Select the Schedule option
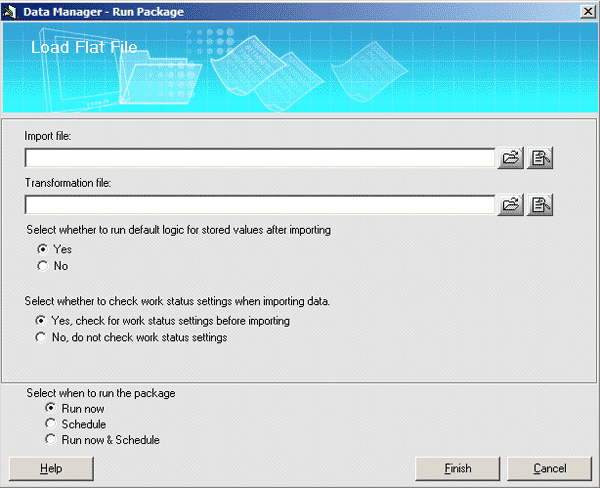Viewport: 600px width, 488px height. [x=51, y=424]
